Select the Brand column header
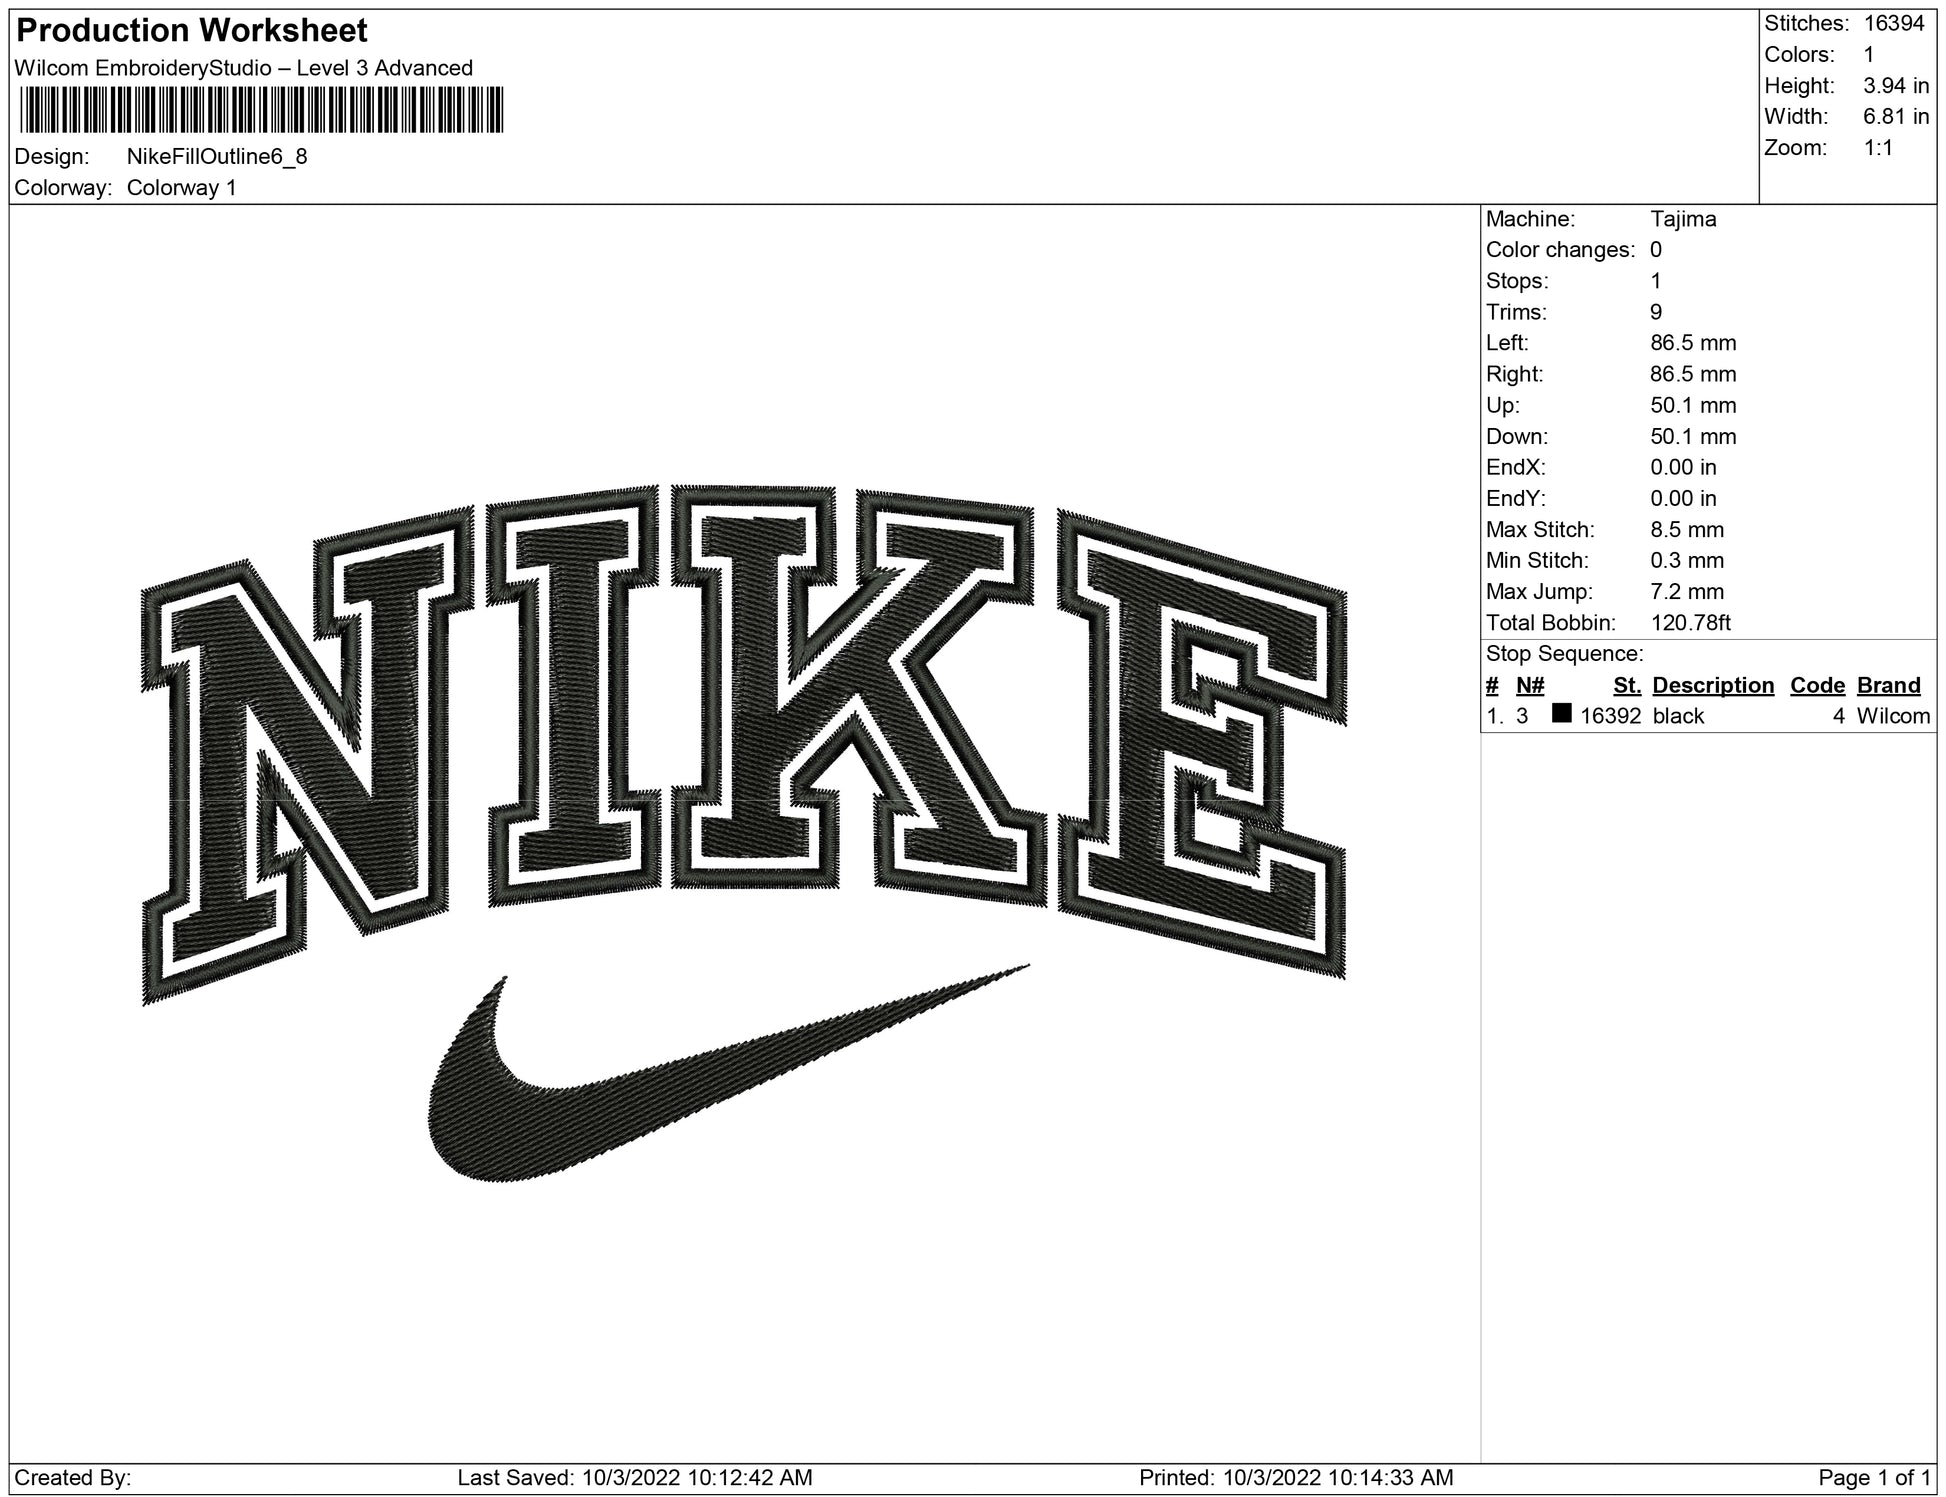Image resolution: width=1946 pixels, height=1497 pixels. click(1888, 685)
